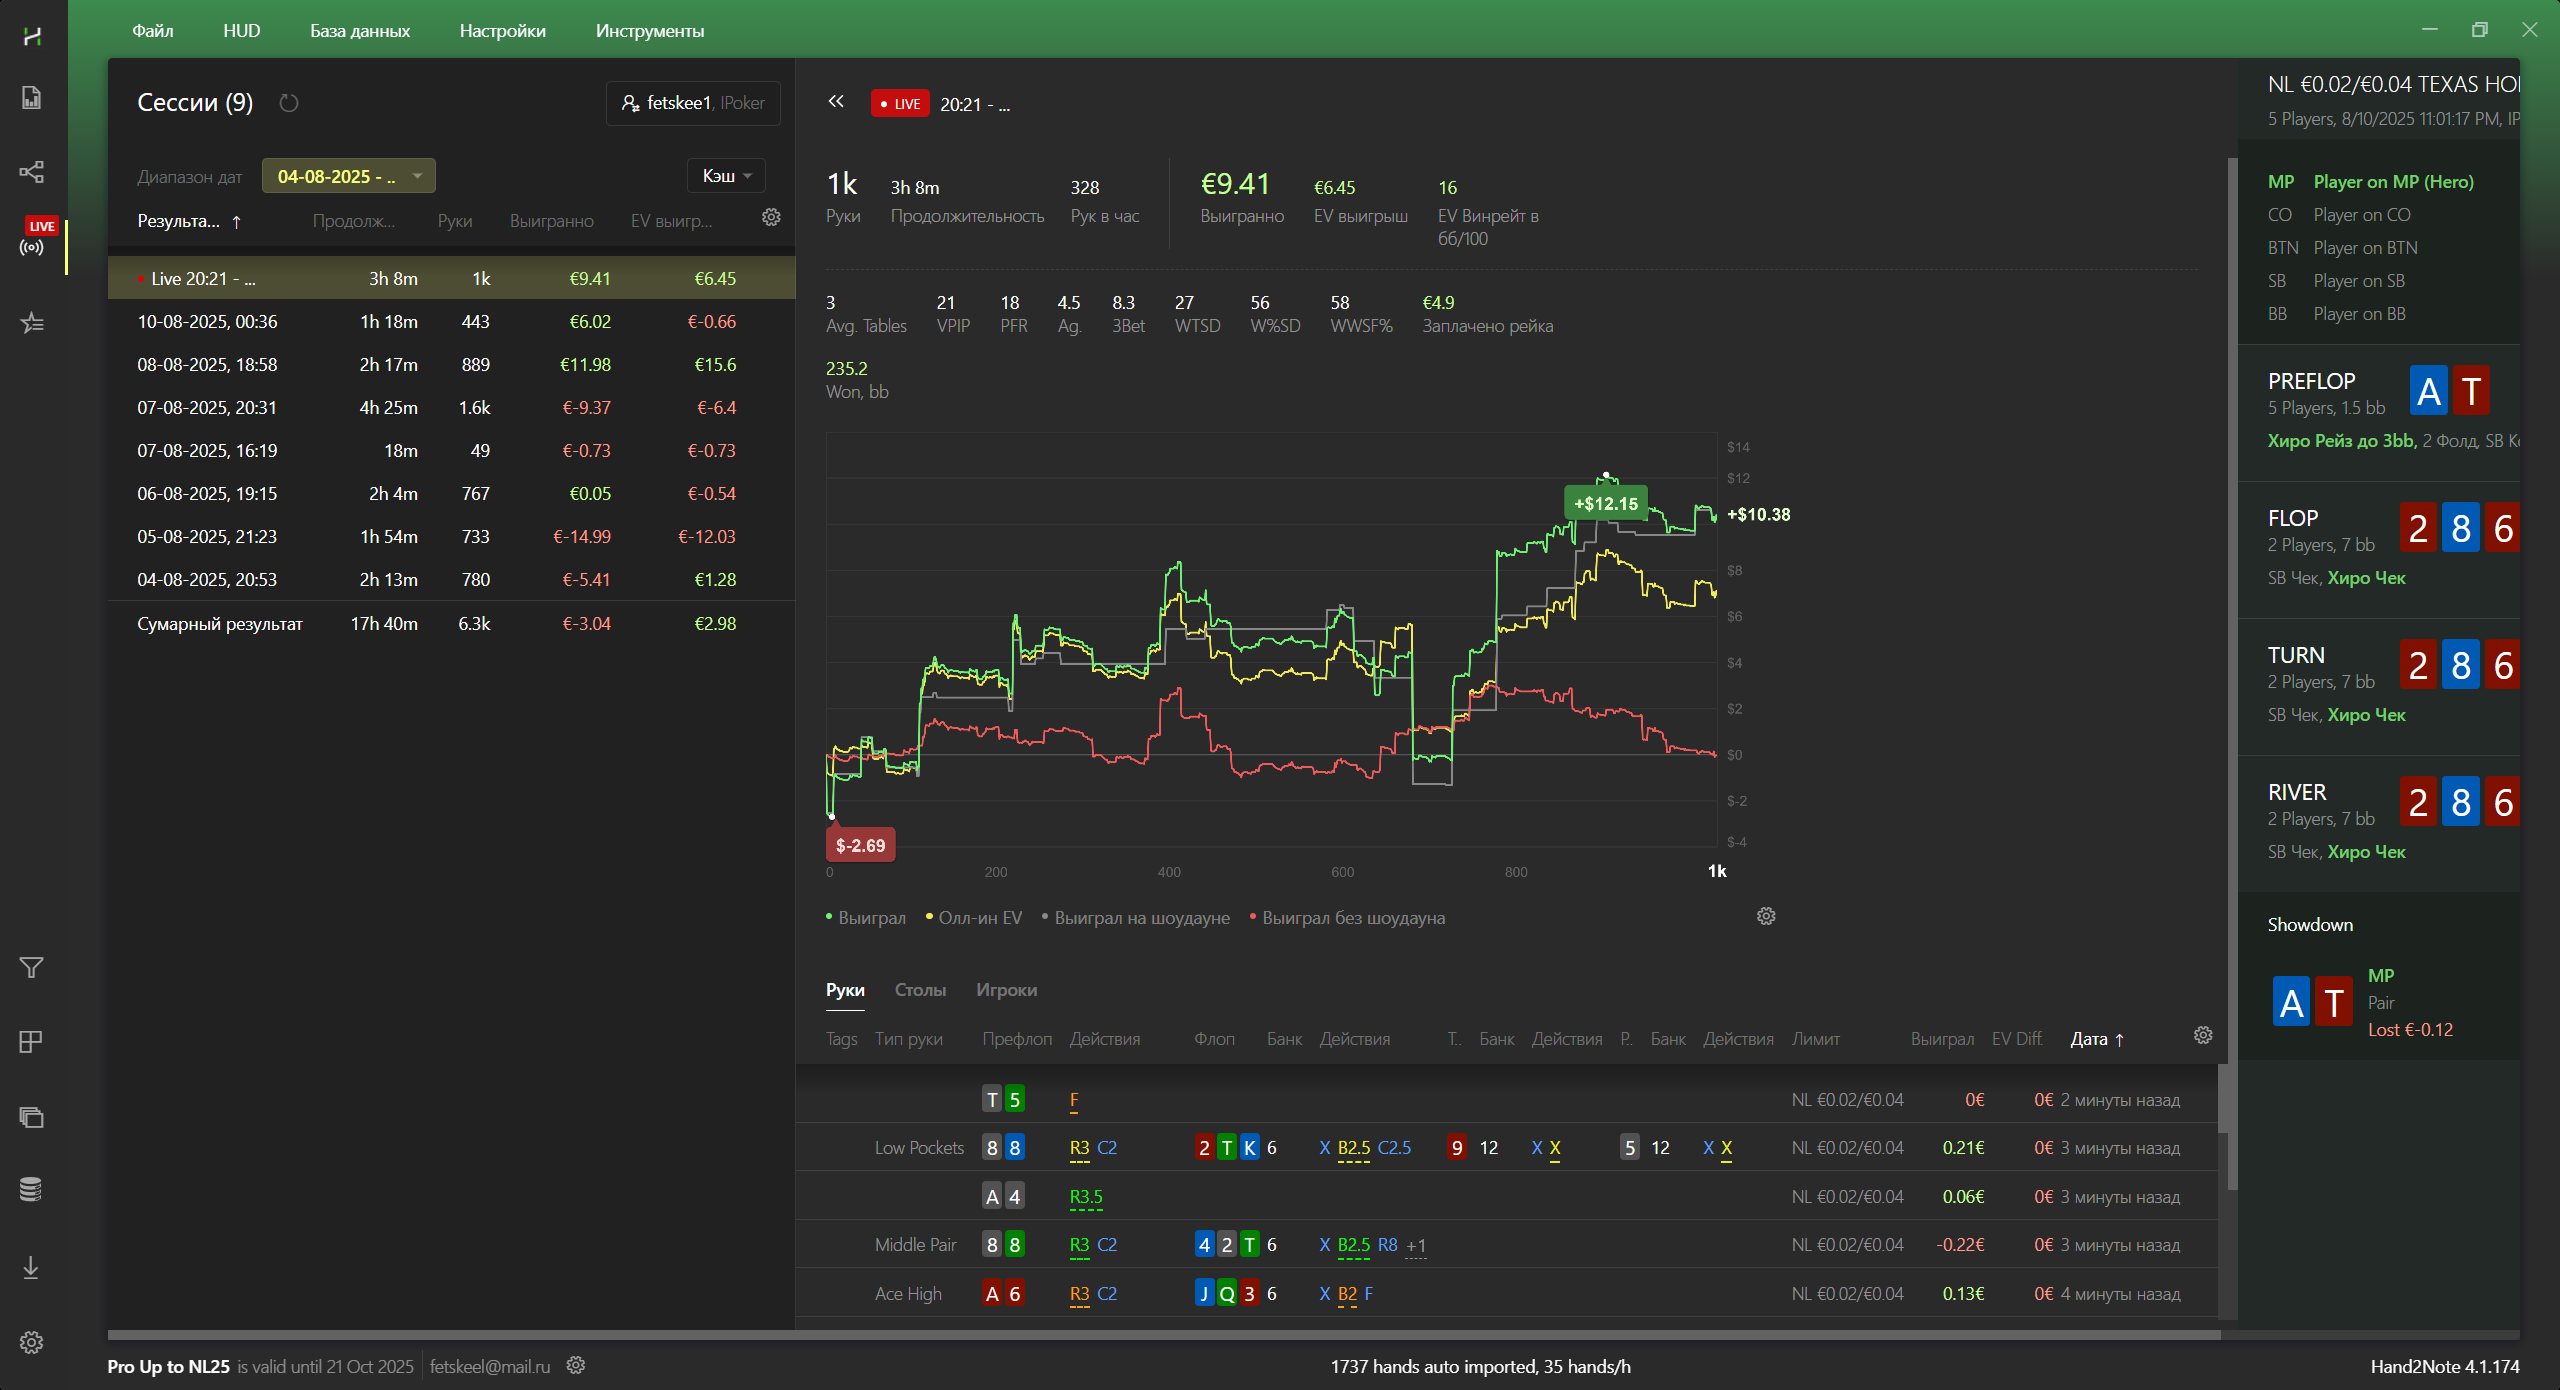Select session 04-08-2025, 20:53
This screenshot has height=1390, width=2560.
[x=451, y=579]
